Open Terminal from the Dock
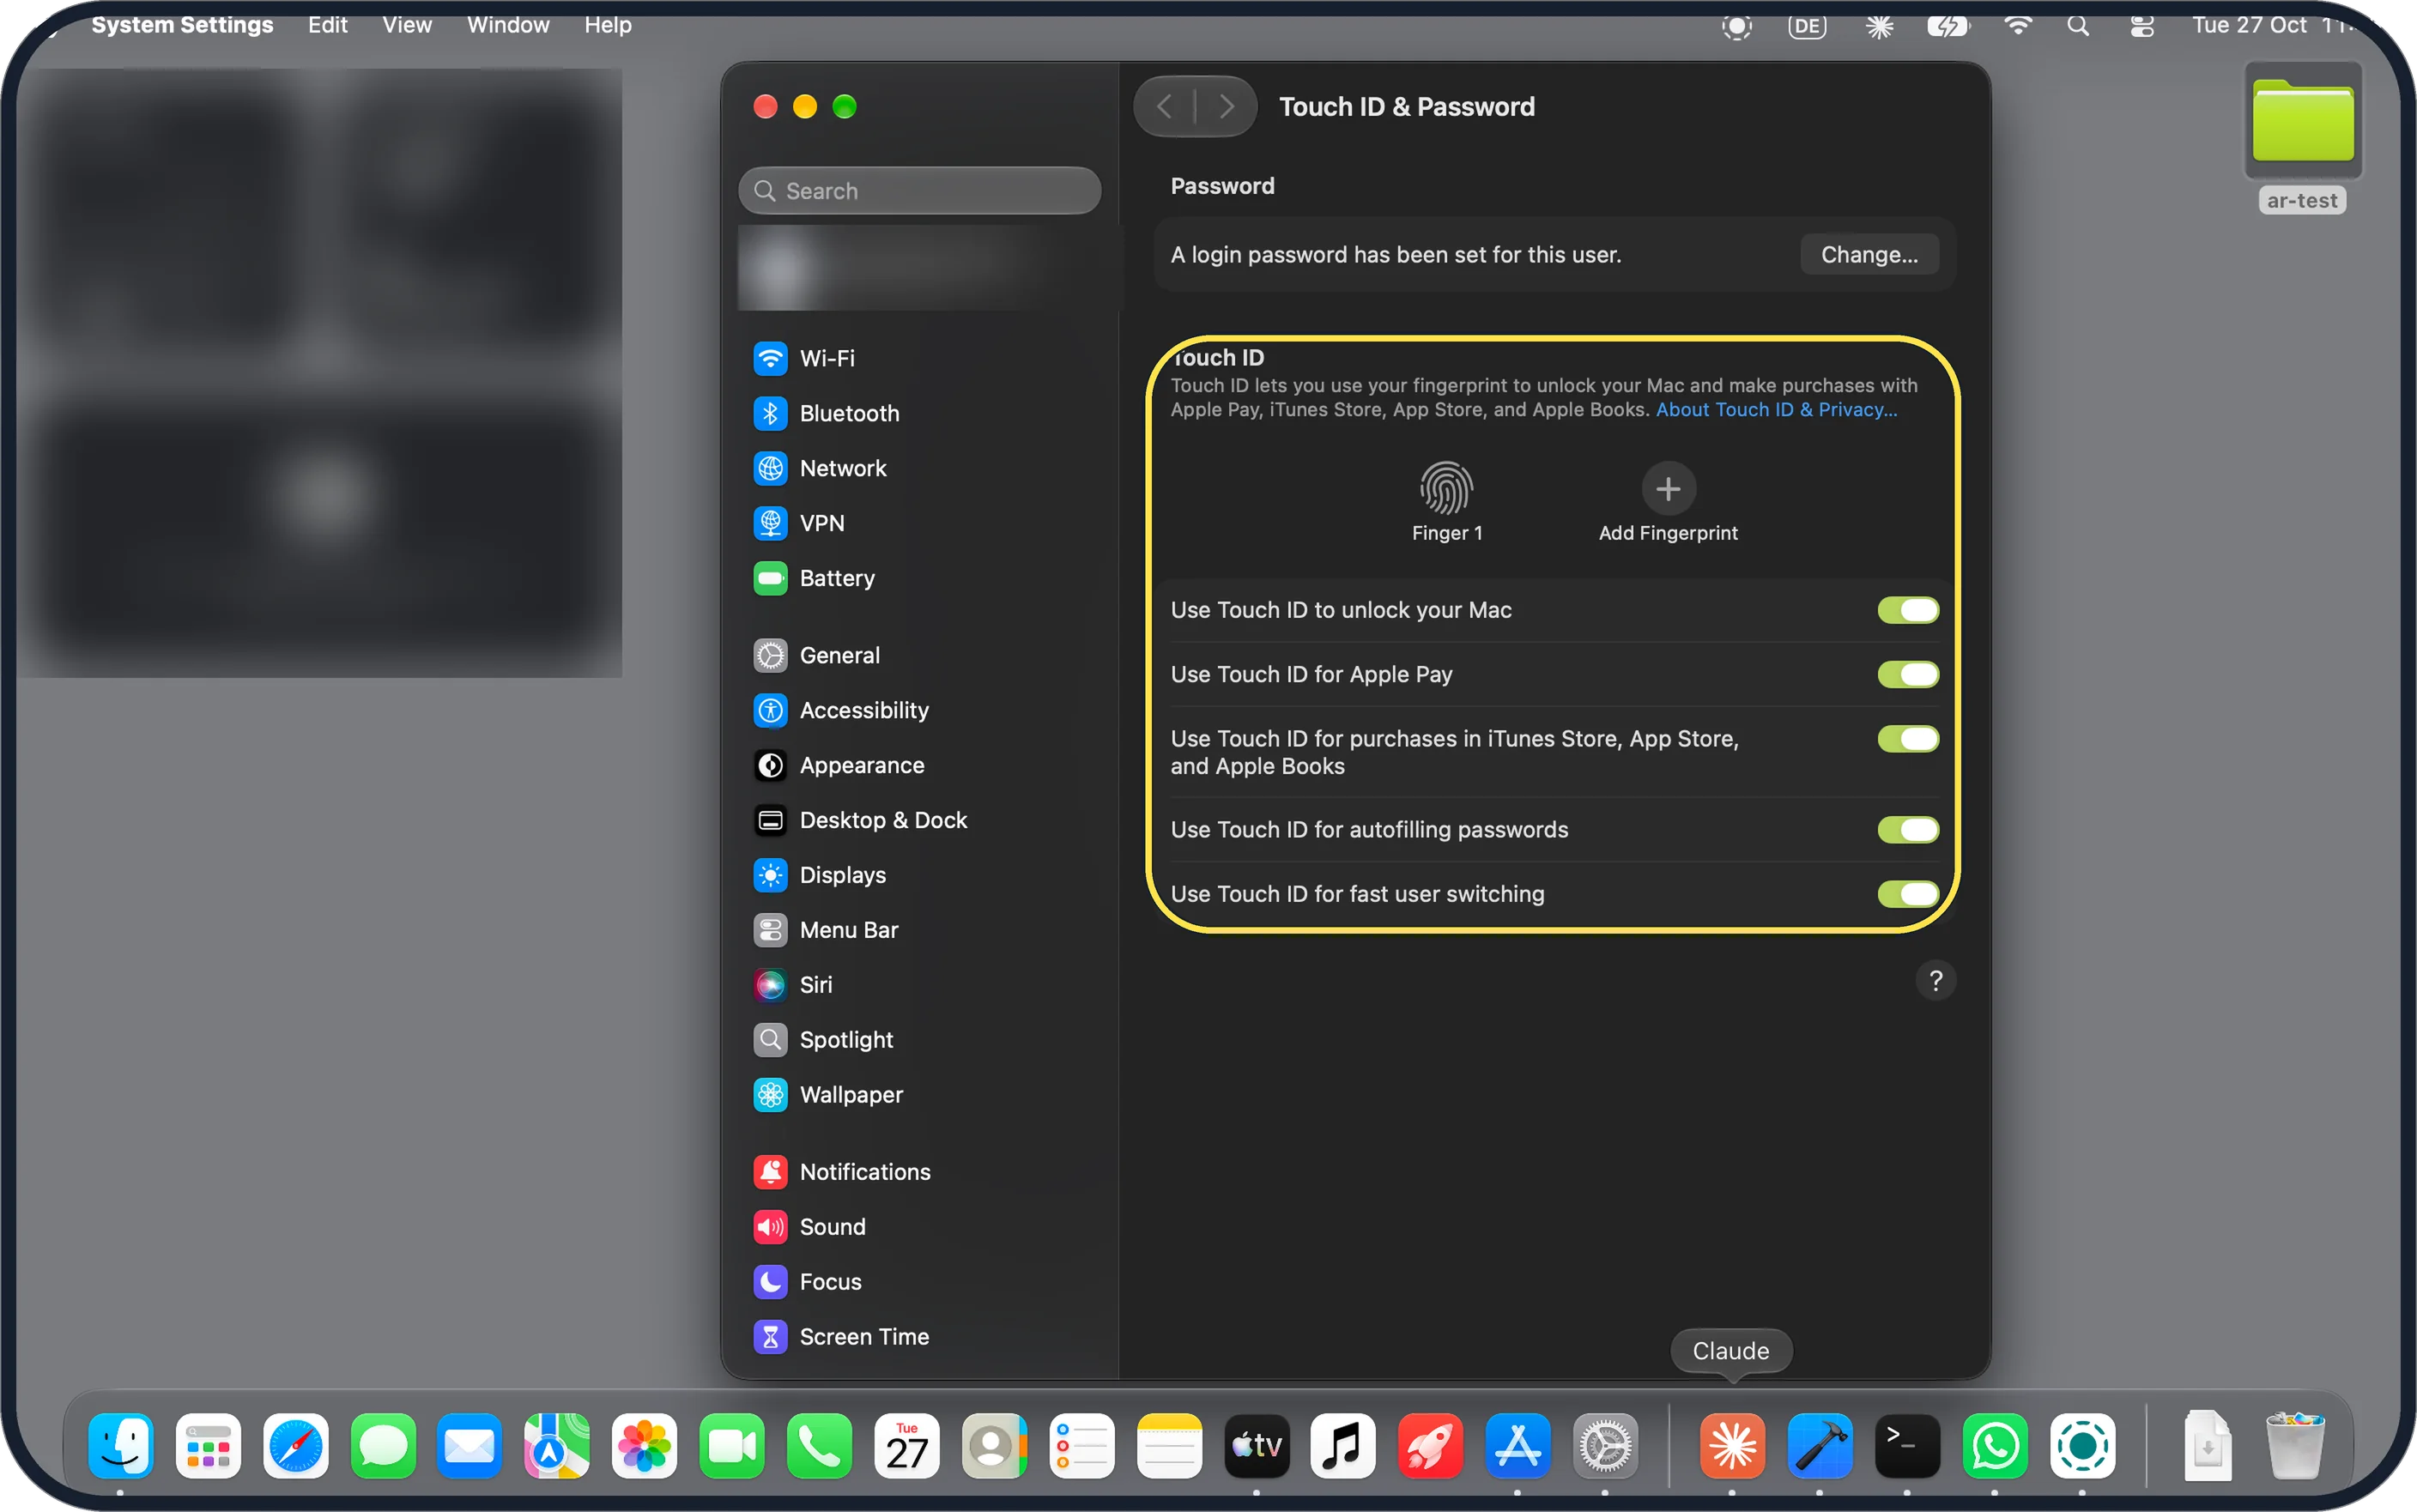Screen dimensions: 2417x1512 (x=1907, y=1446)
